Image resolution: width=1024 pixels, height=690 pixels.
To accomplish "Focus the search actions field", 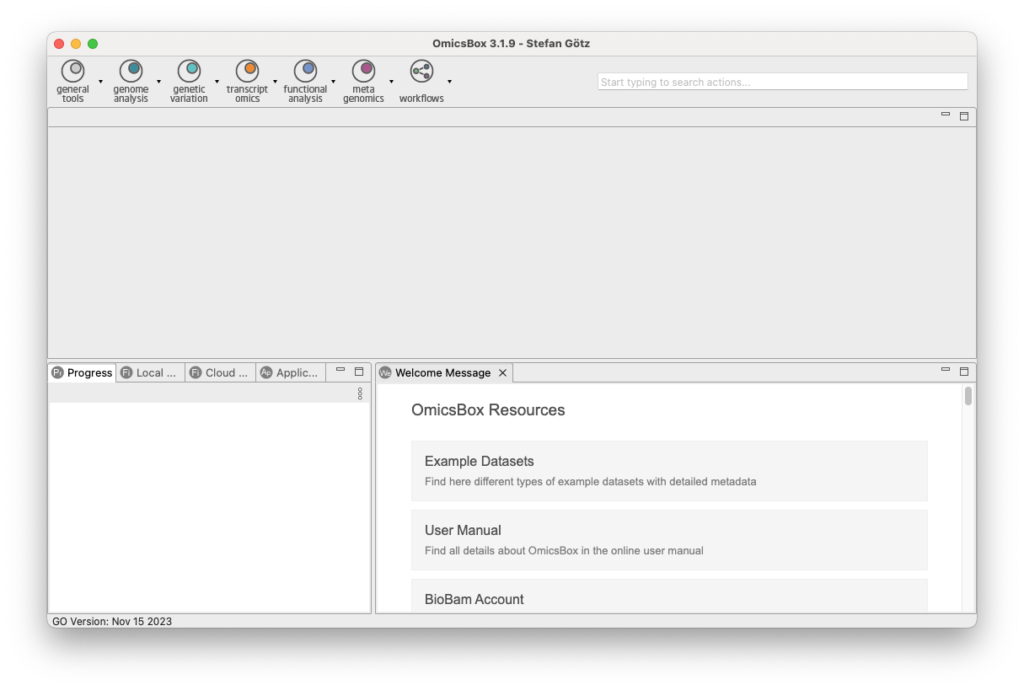I will (782, 82).
